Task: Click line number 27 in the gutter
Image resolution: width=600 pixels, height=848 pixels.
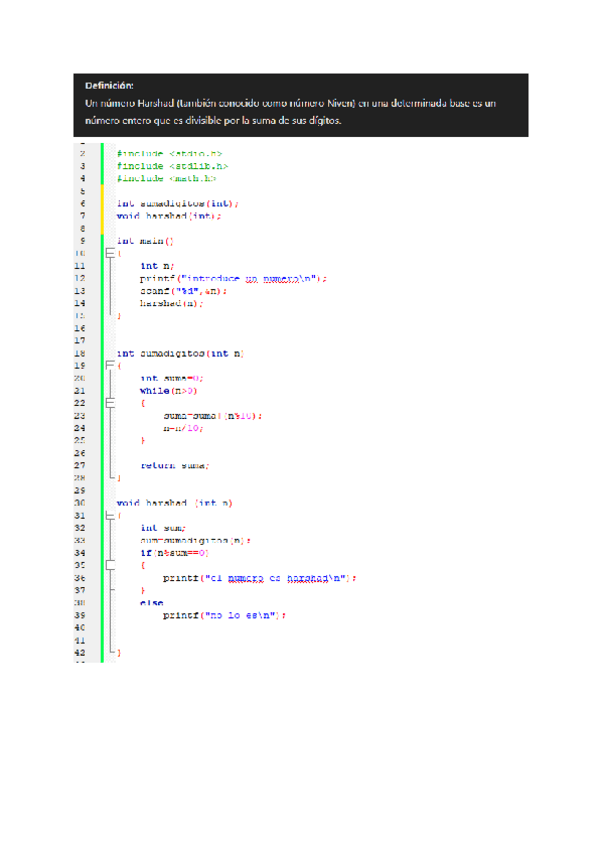Action: [81, 465]
